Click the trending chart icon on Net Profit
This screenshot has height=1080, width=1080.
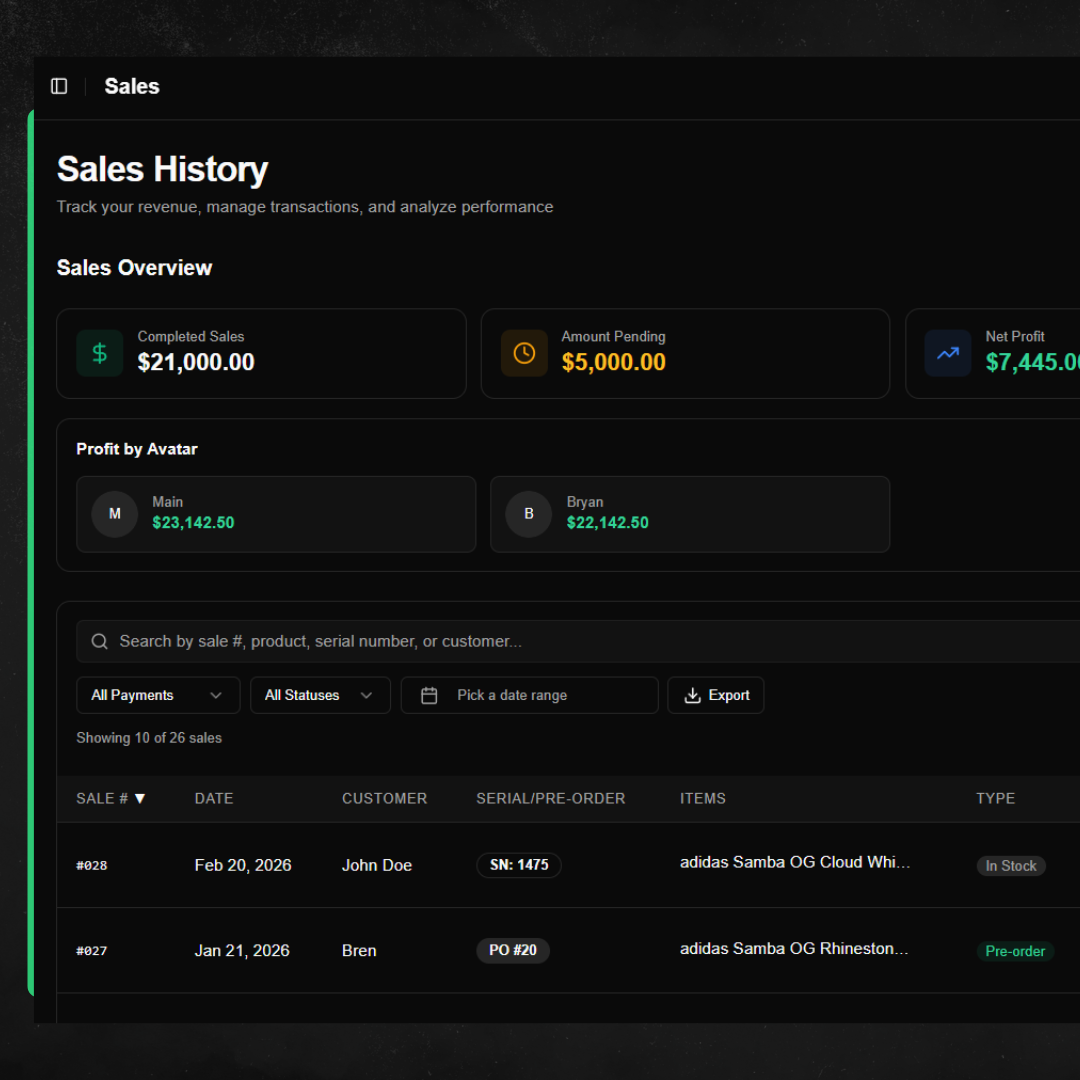(x=947, y=353)
